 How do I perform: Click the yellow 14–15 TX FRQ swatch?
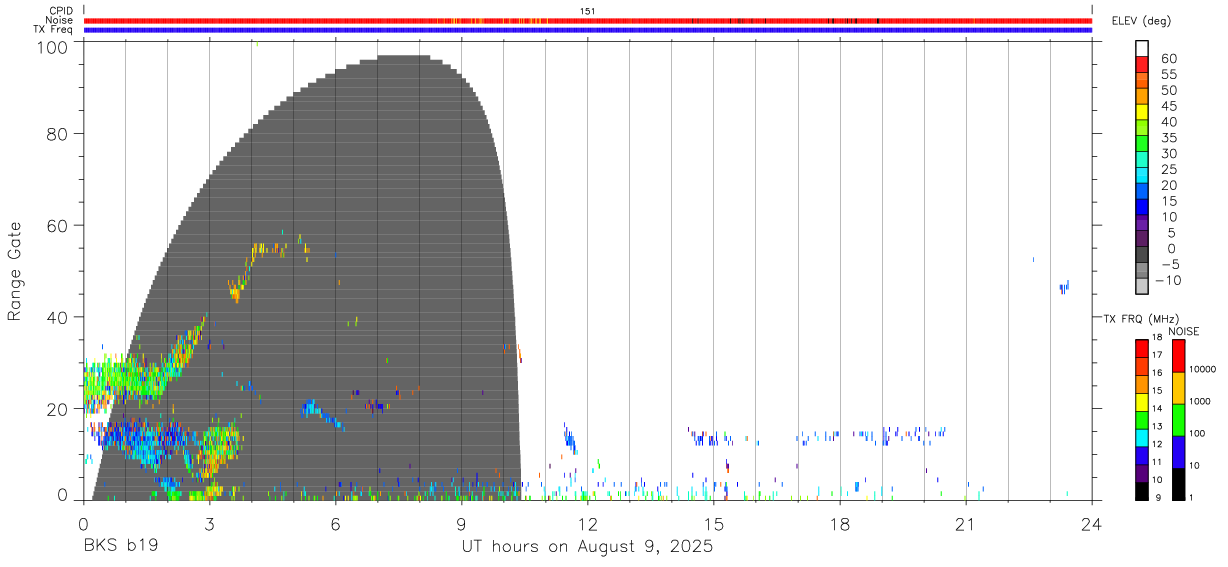coord(1142,402)
